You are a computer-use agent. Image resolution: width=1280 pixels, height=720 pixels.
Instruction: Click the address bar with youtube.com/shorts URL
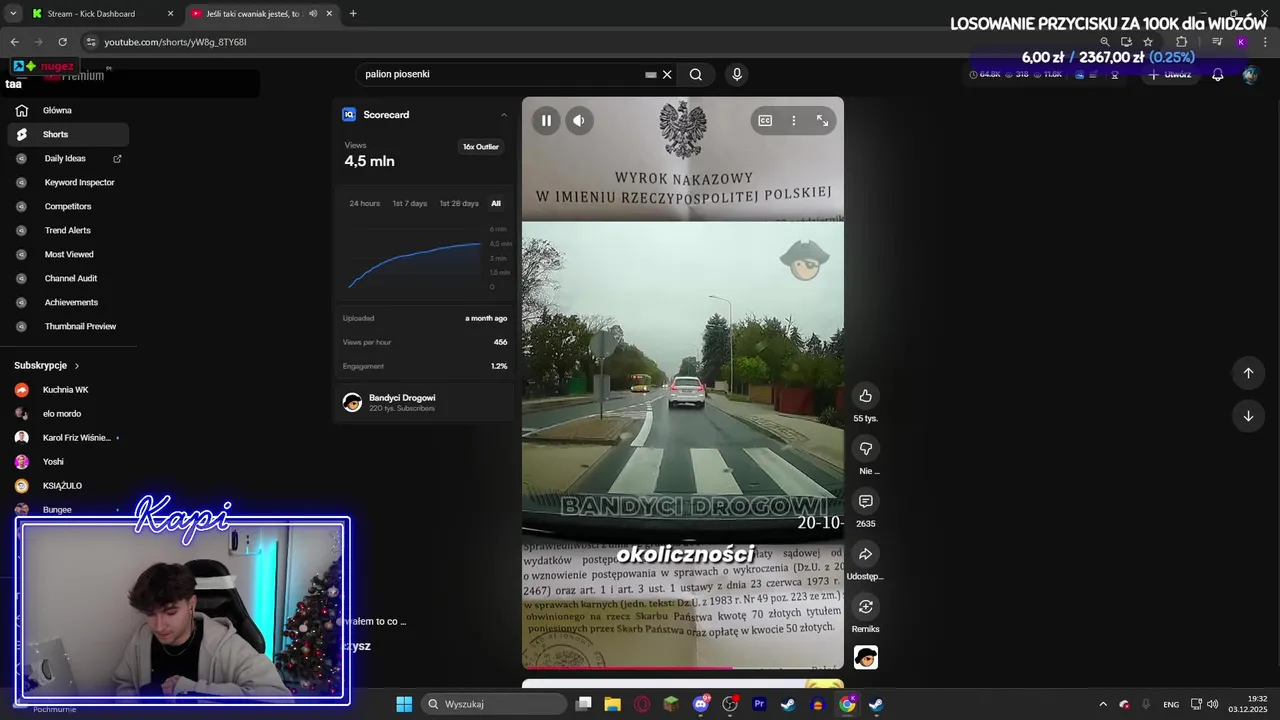pos(590,42)
